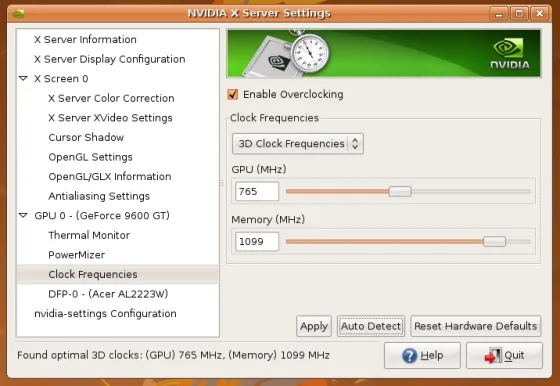Viewport: 560px width, 386px height.
Task: Select GPU 0 - (GeForce 9600 GT)
Action: (x=102, y=216)
